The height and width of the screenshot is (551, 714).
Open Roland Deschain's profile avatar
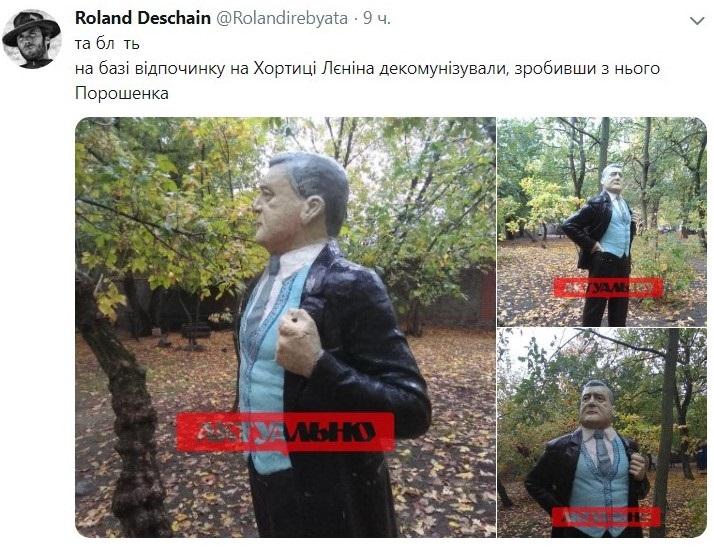tap(31, 39)
